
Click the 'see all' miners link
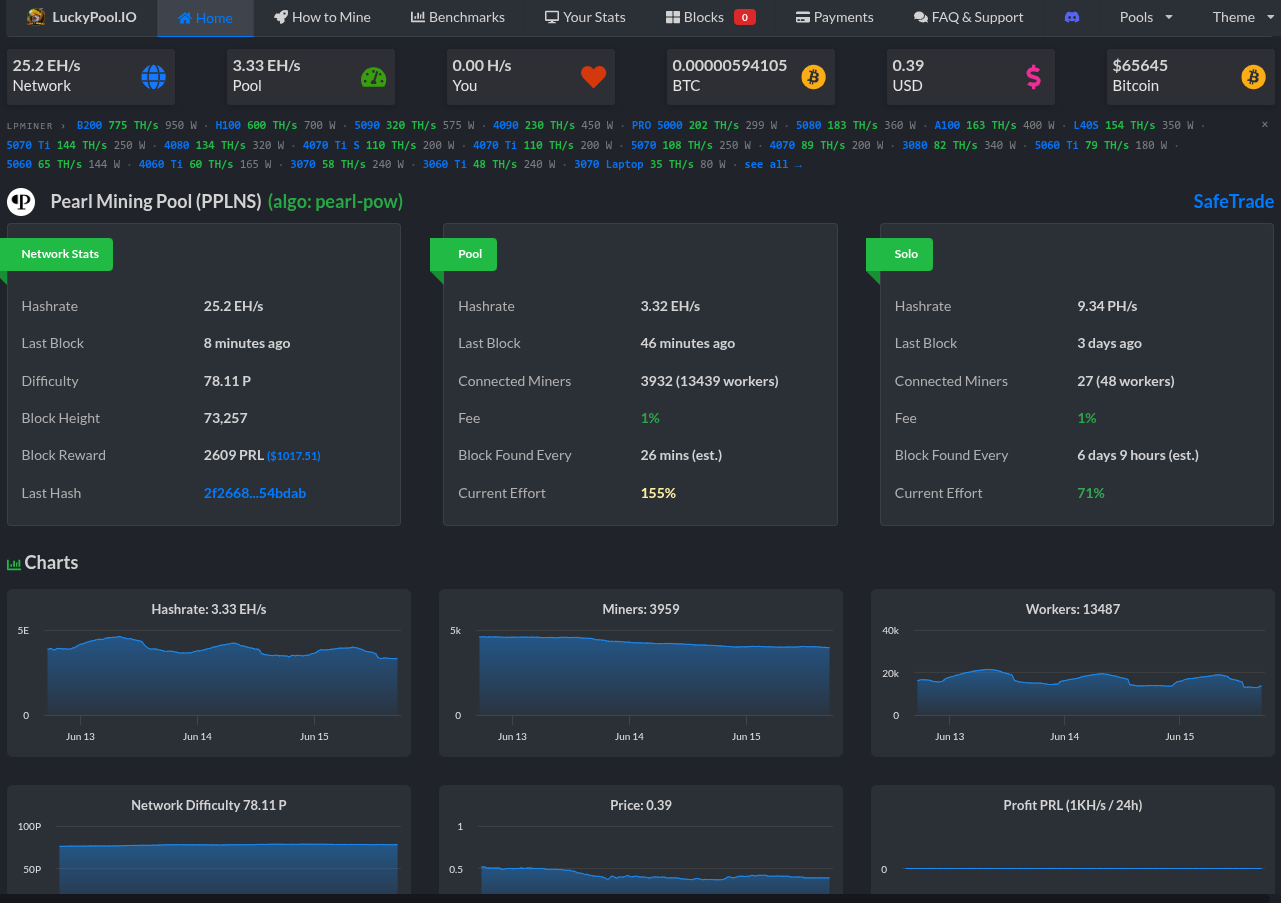773,164
